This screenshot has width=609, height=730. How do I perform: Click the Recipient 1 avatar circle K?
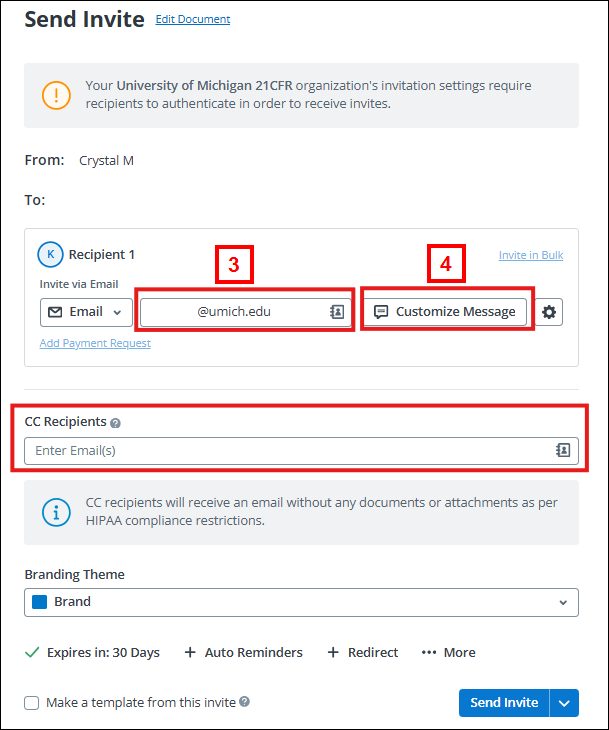click(50, 255)
